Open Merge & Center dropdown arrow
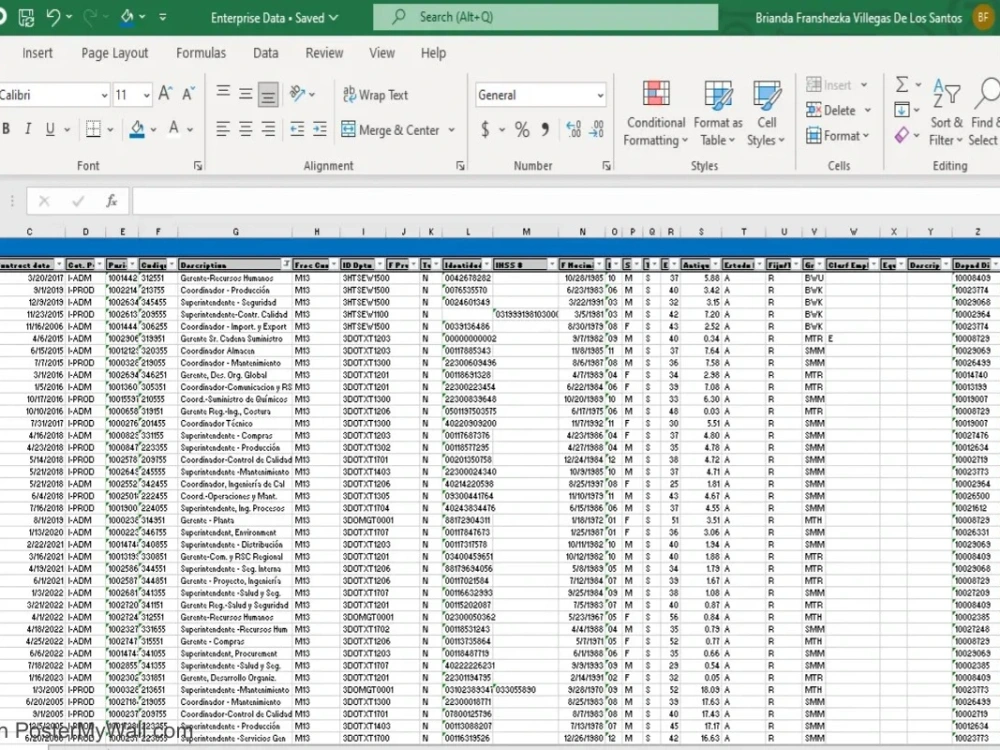Image resolution: width=1000 pixels, height=750 pixels. [452, 129]
